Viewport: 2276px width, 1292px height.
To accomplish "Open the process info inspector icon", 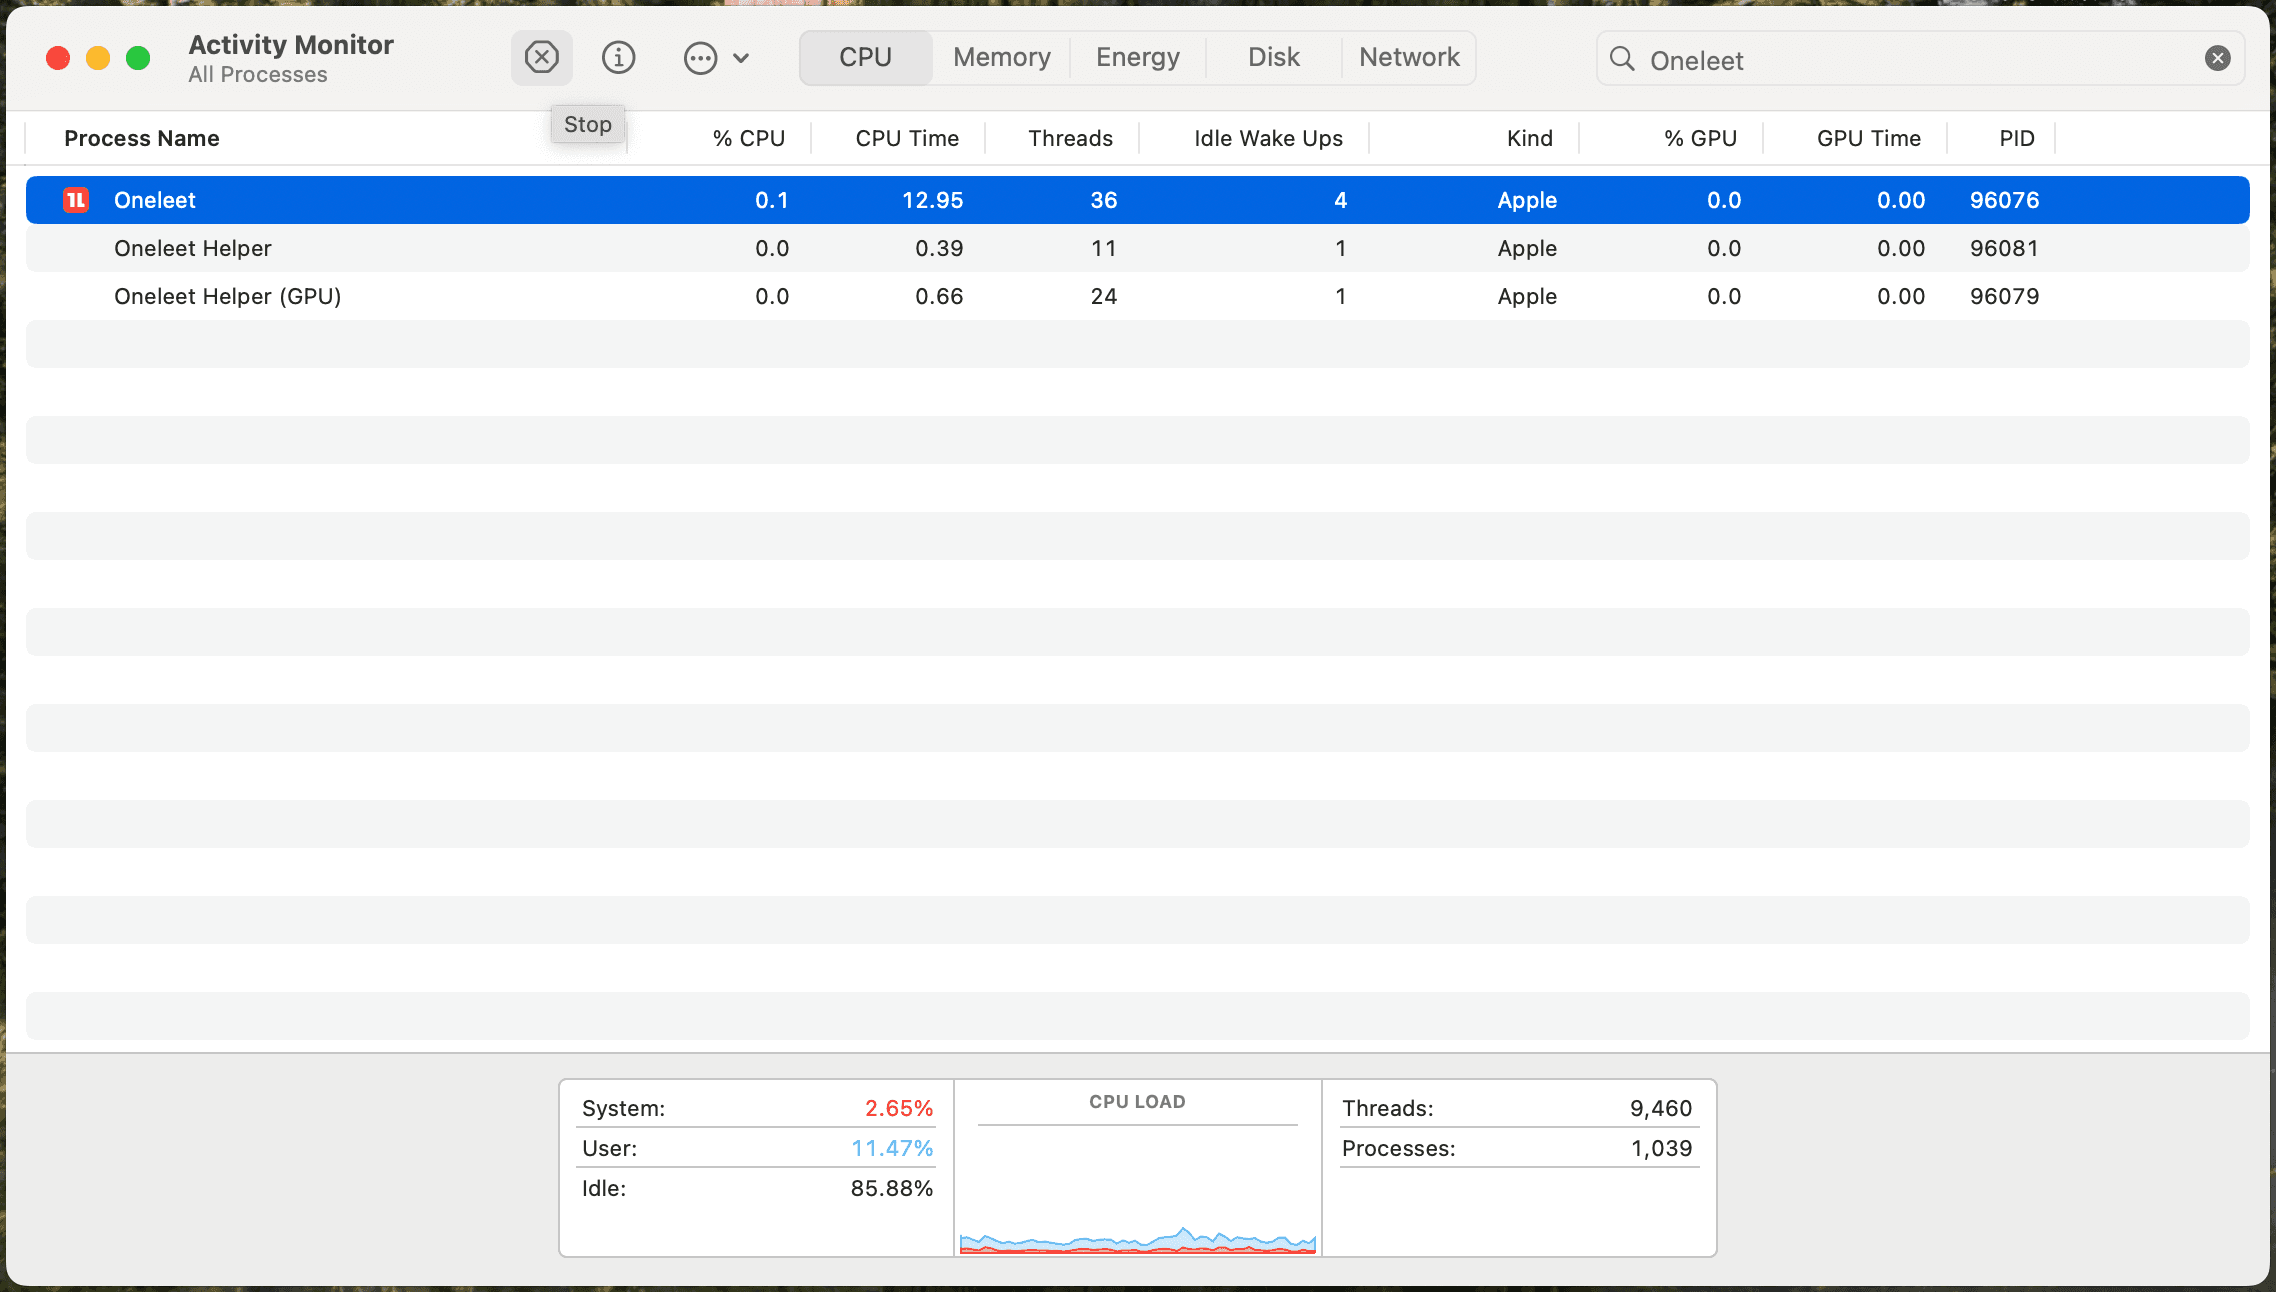I will 618,57.
